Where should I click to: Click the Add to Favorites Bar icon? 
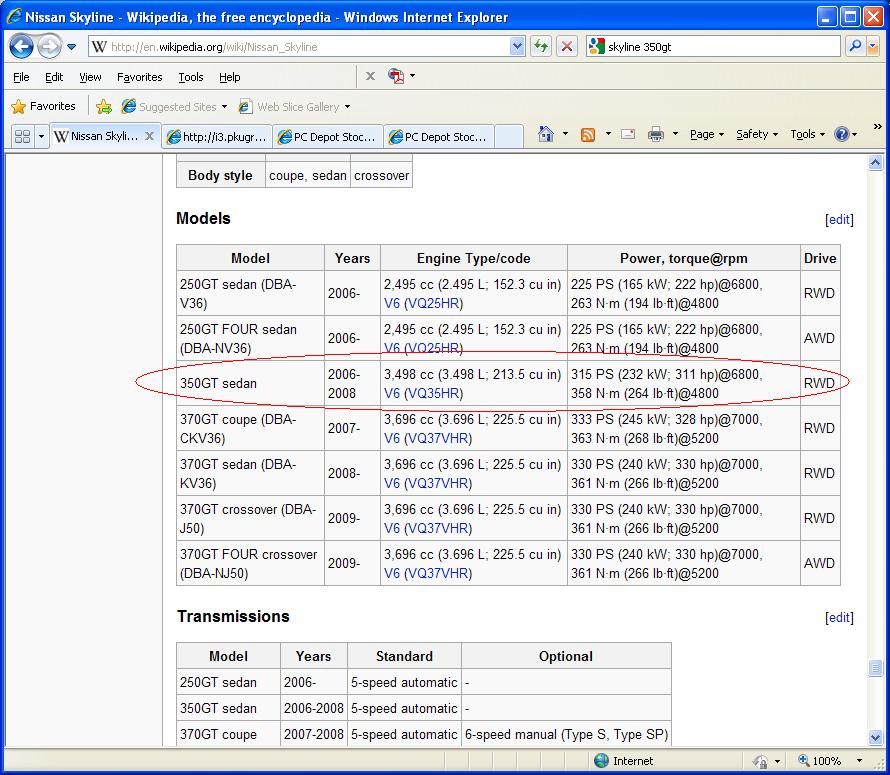point(104,107)
